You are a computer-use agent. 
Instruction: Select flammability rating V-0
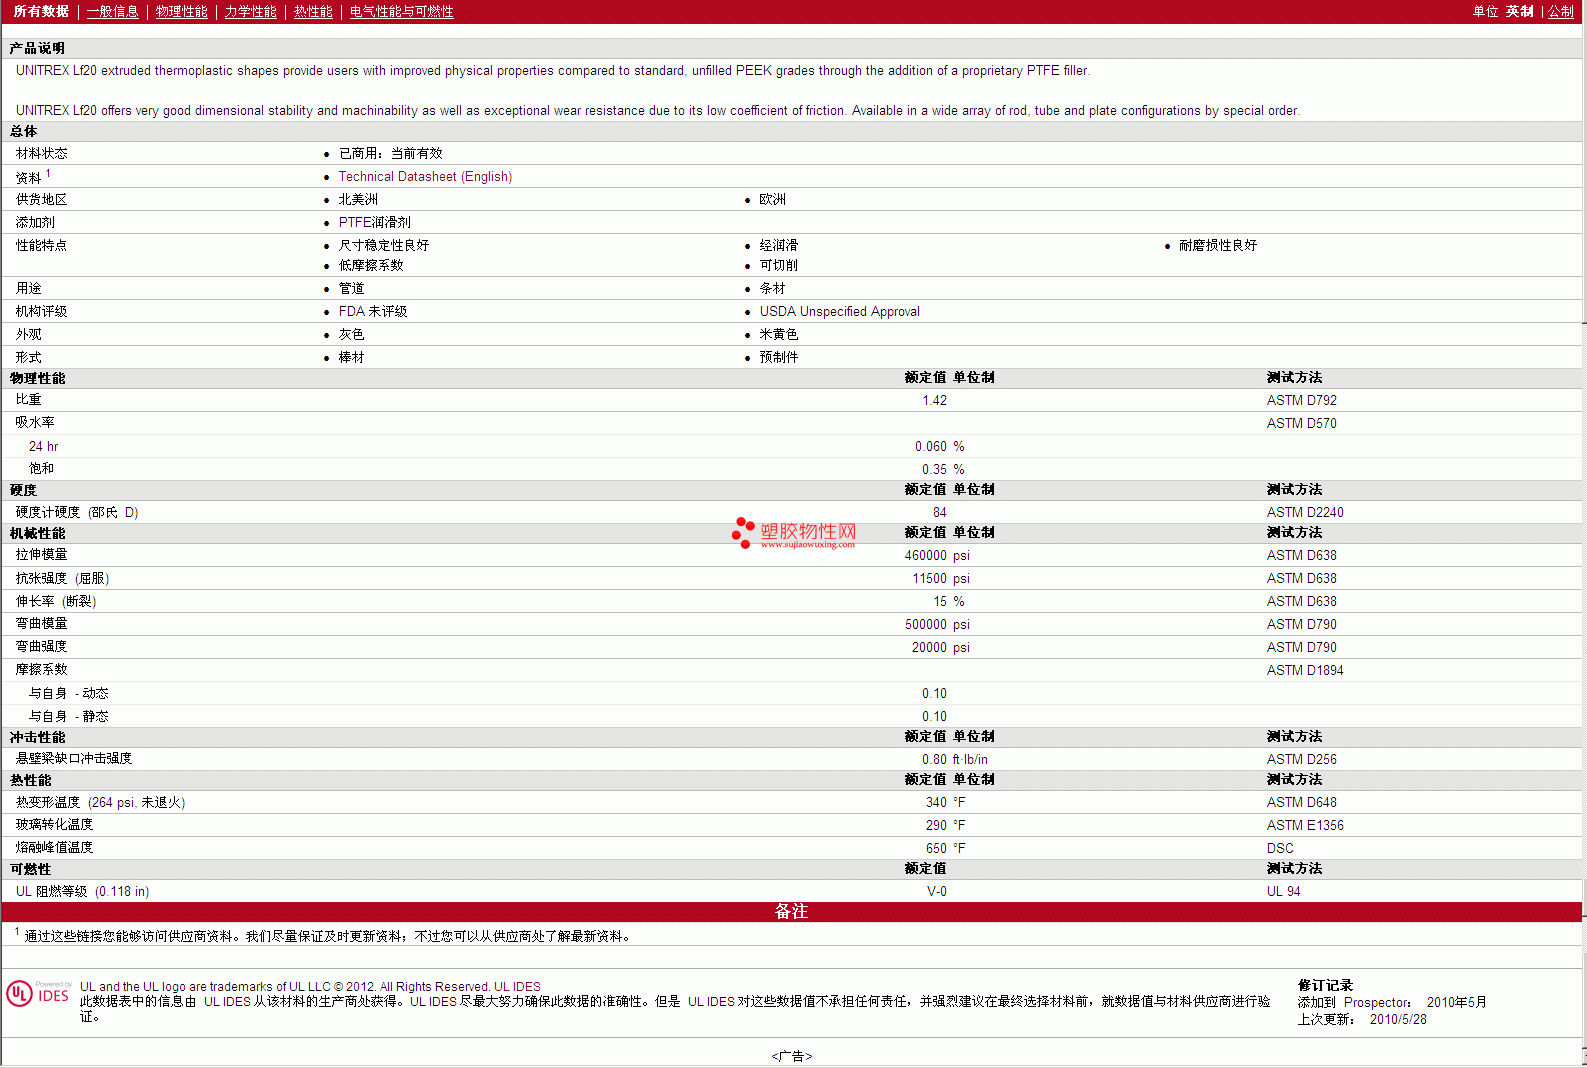937,891
